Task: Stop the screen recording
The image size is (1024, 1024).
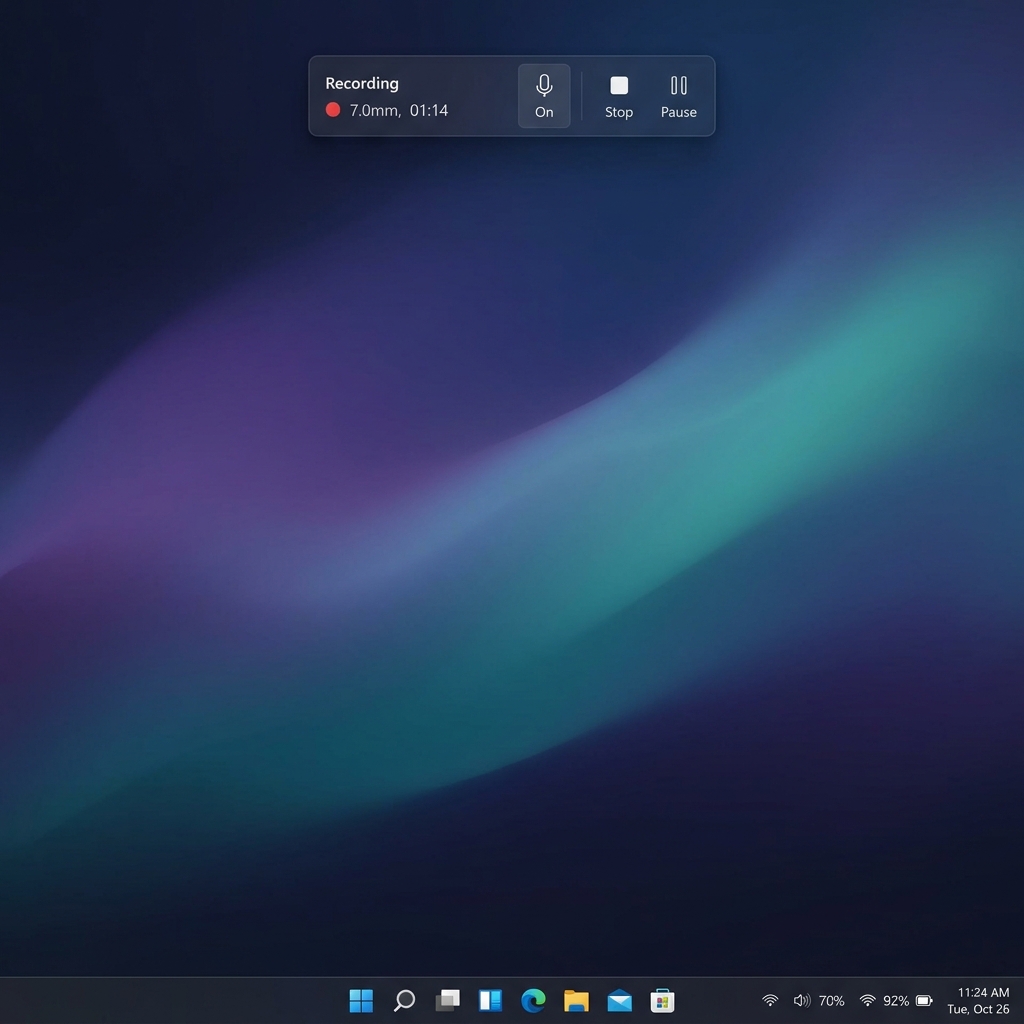Action: click(x=618, y=96)
